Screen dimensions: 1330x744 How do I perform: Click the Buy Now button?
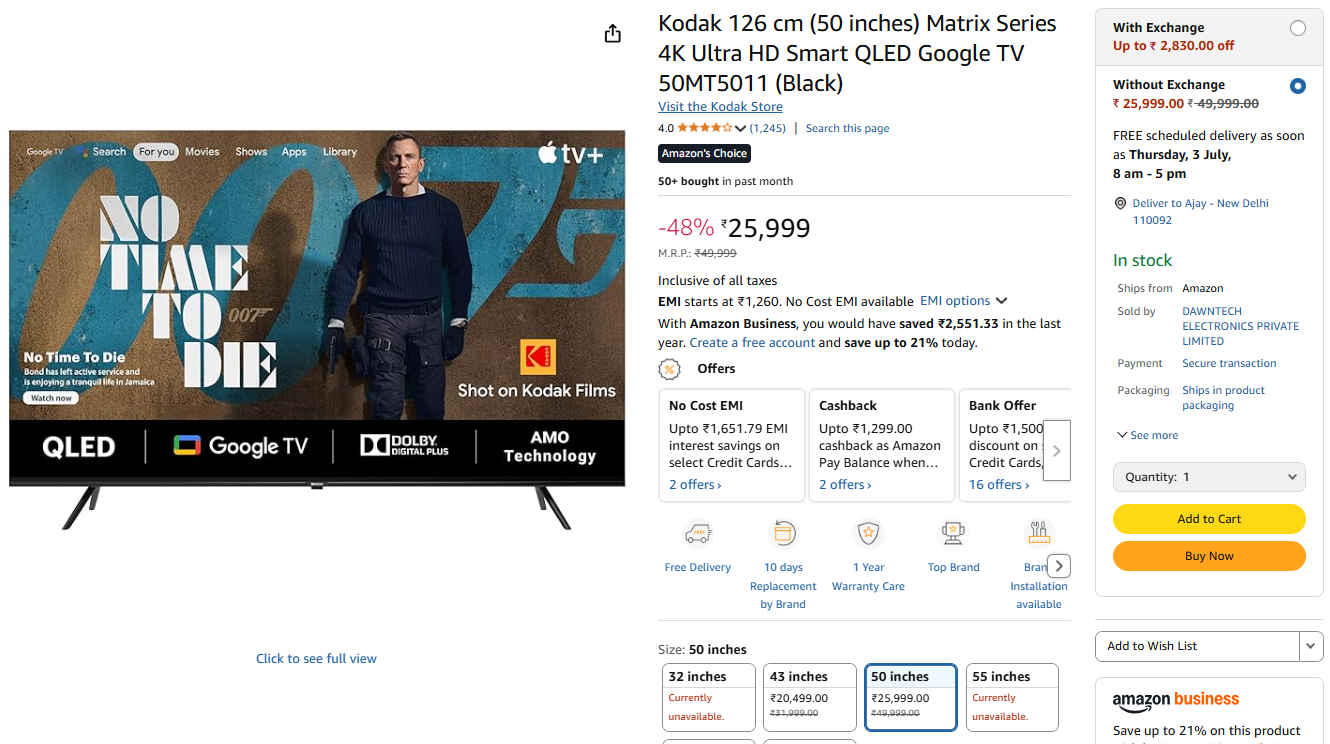tap(1209, 556)
